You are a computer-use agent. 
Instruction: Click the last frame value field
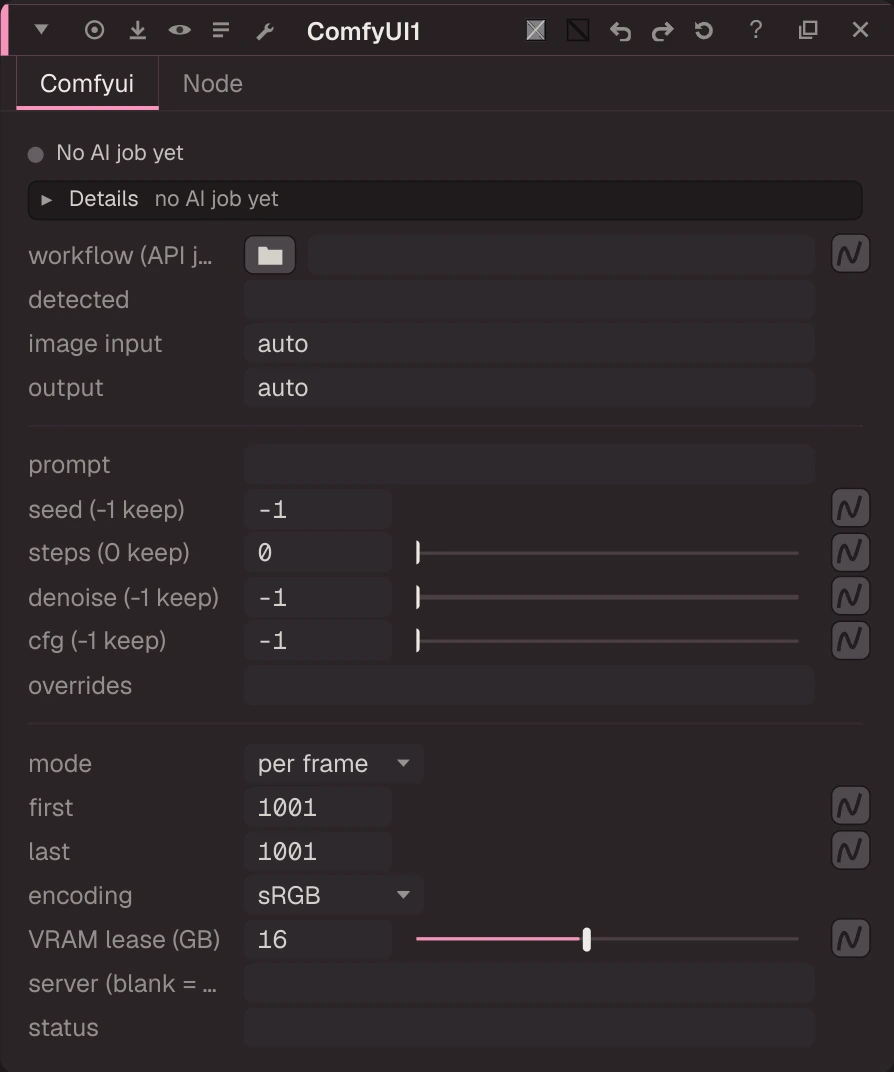pos(318,852)
